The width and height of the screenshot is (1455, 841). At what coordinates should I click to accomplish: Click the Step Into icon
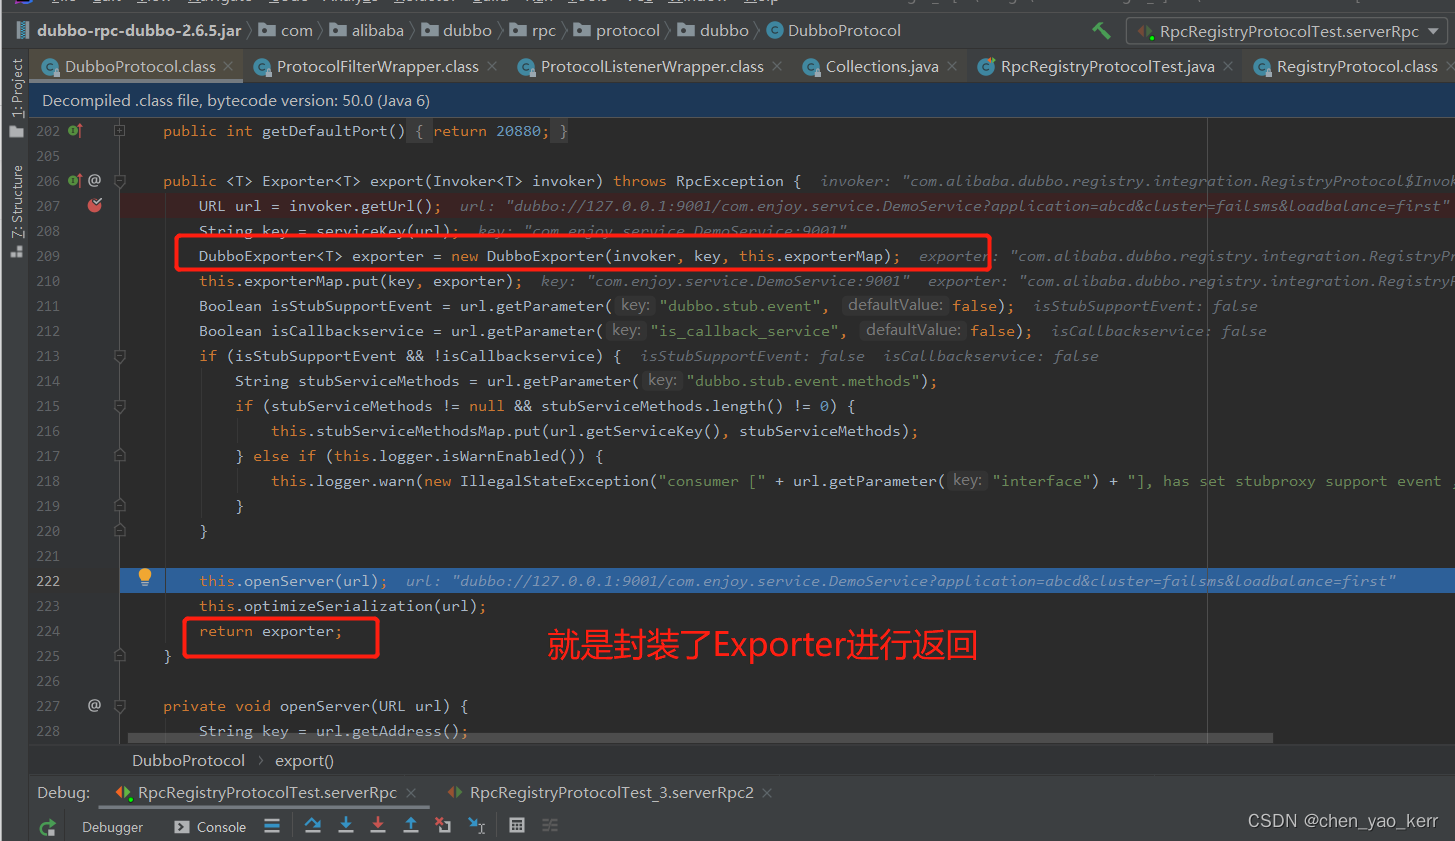coord(346,825)
